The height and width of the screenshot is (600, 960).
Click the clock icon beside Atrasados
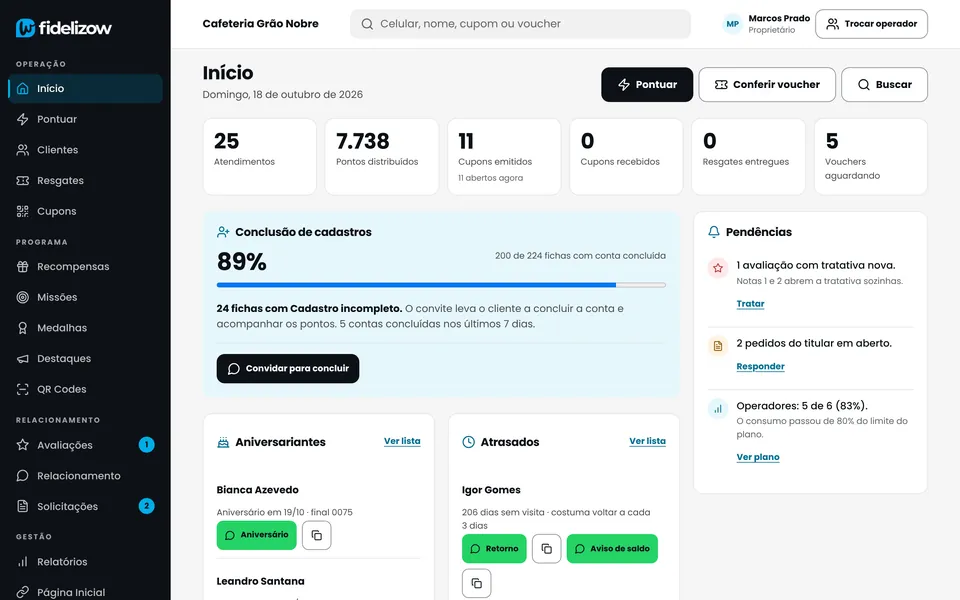(x=468, y=442)
